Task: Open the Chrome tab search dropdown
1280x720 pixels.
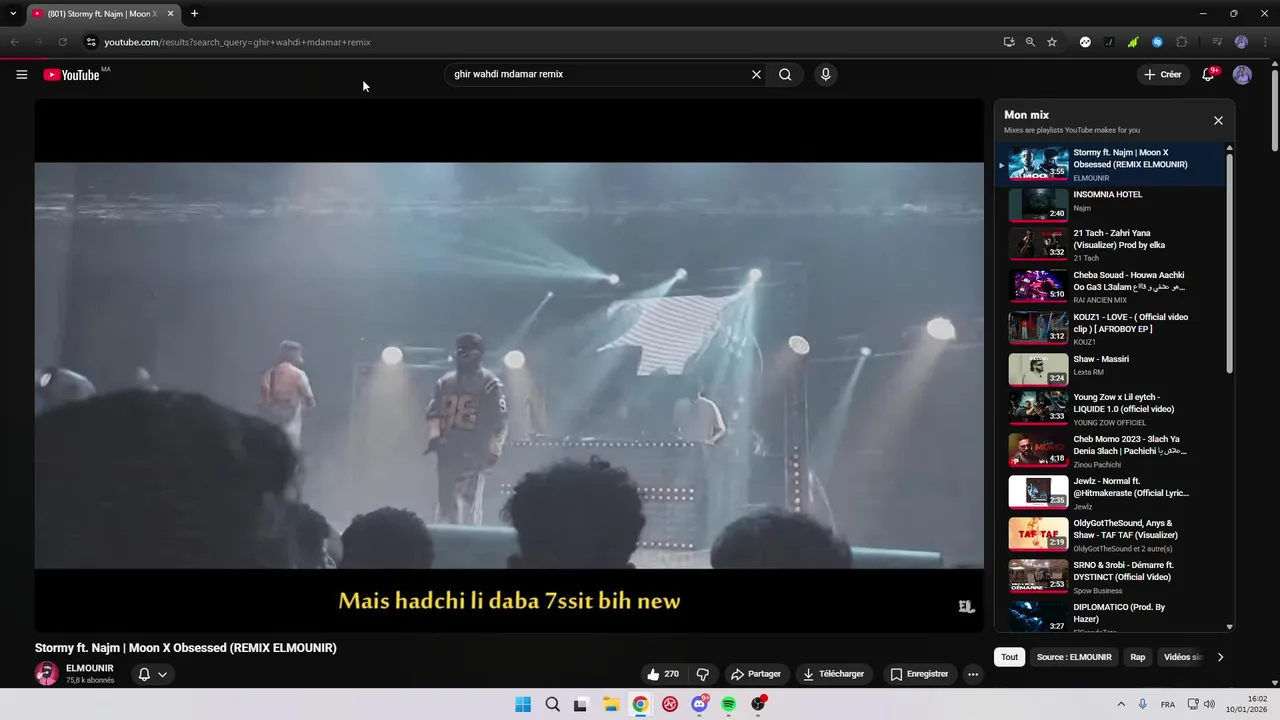Action: pyautogui.click(x=13, y=14)
